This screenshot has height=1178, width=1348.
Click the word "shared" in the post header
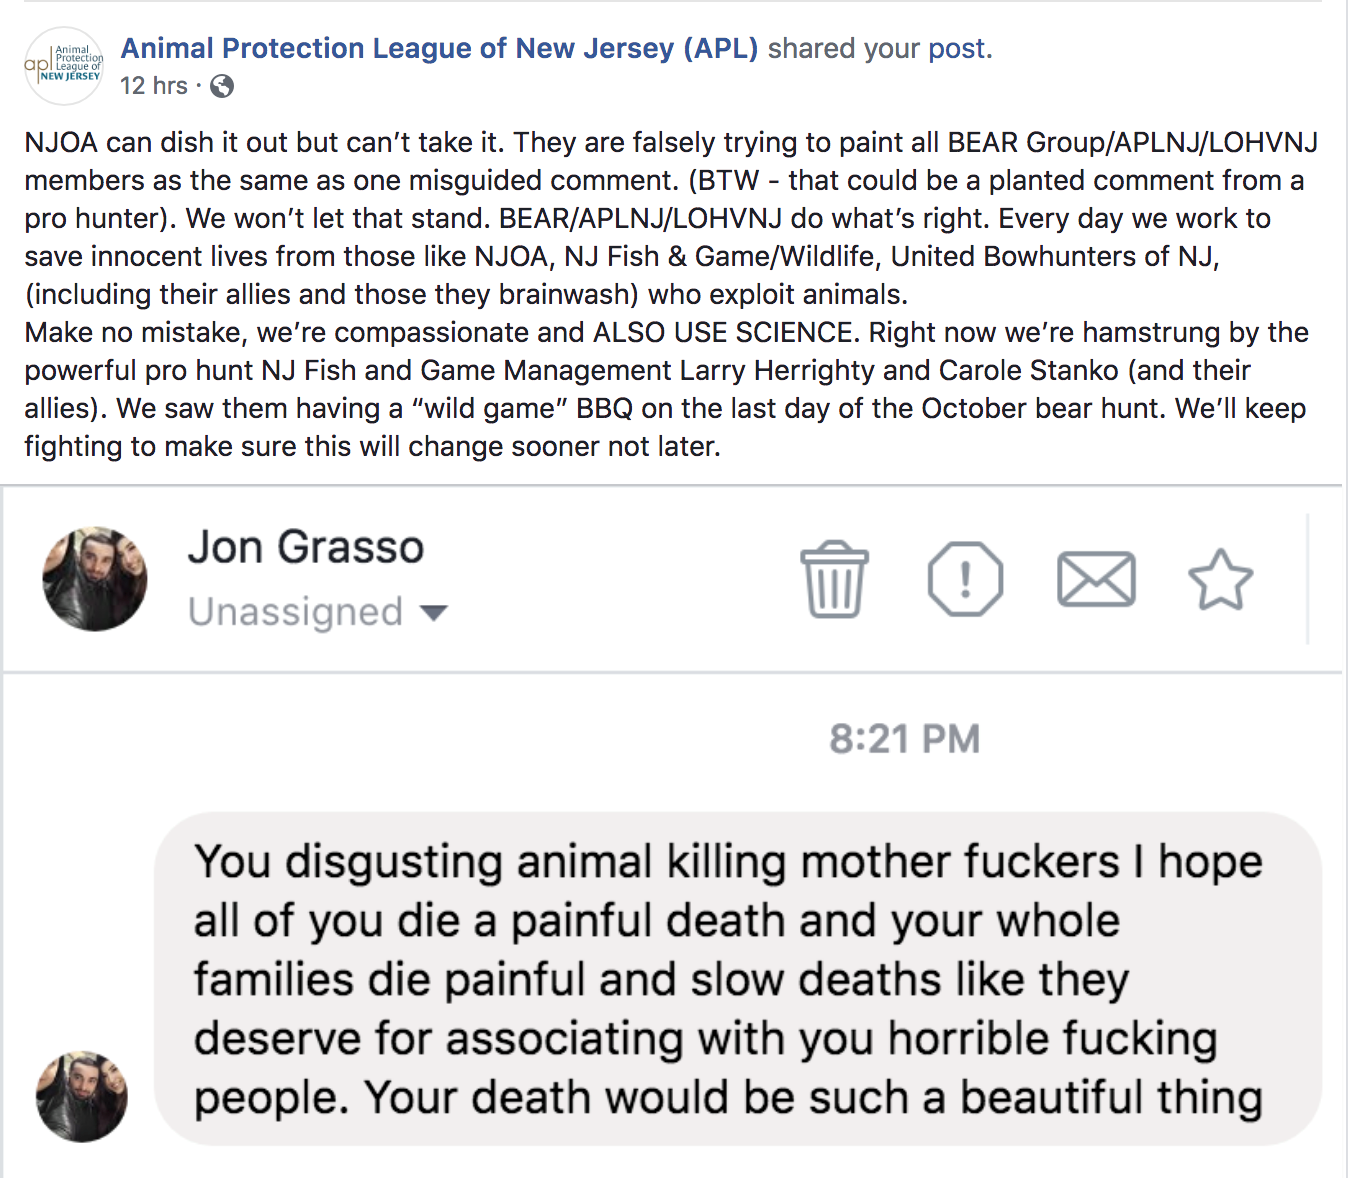(810, 48)
